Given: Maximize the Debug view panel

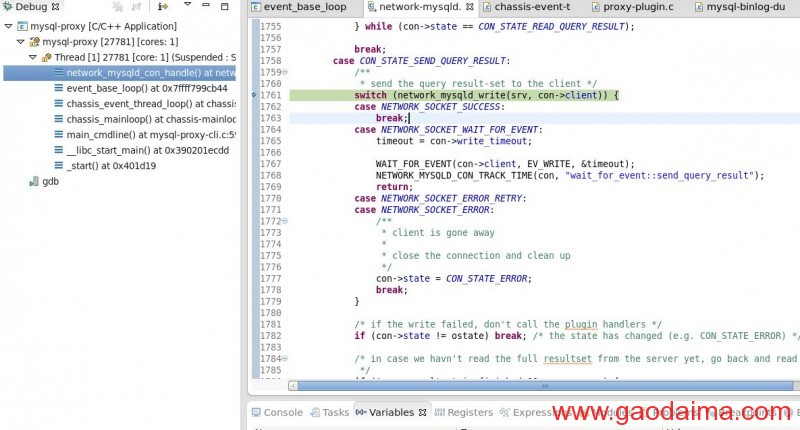Looking at the screenshot, I should (224, 6).
